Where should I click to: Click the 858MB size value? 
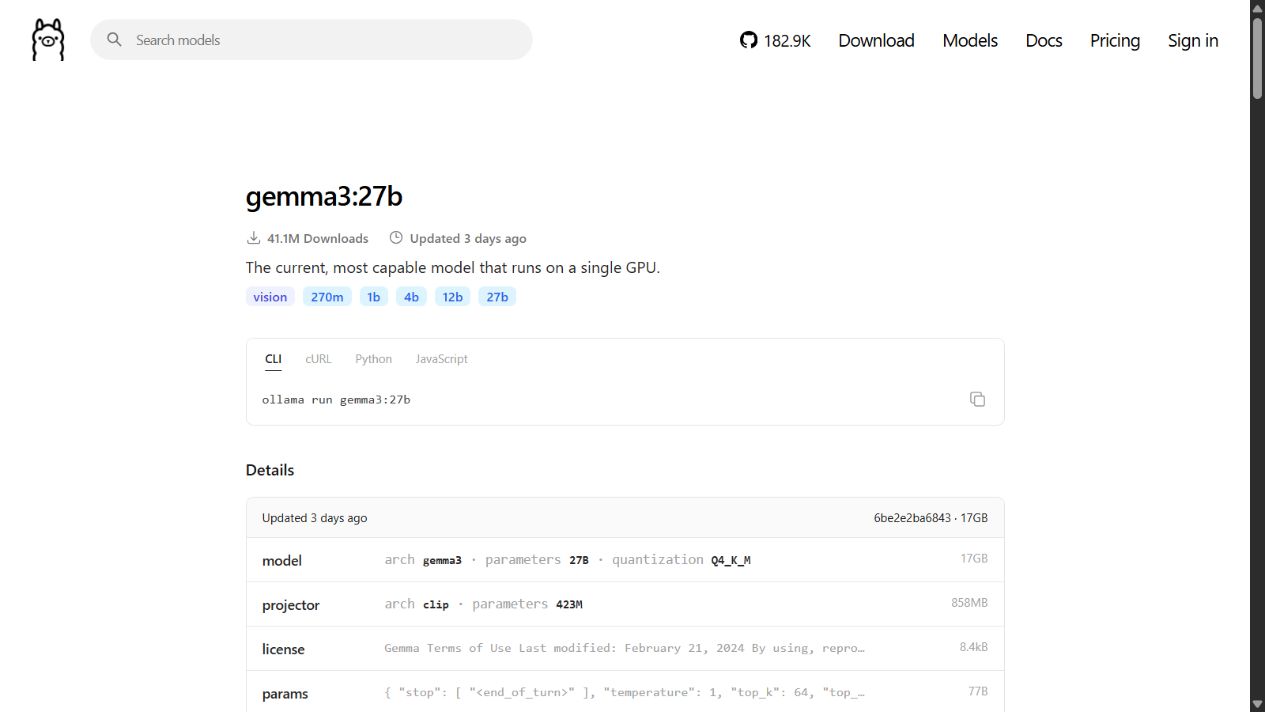coord(969,603)
